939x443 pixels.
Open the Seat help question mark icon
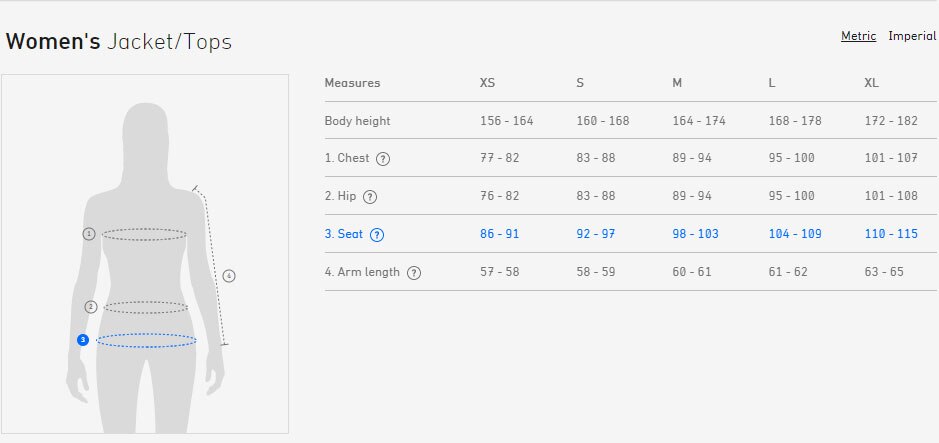pos(377,235)
